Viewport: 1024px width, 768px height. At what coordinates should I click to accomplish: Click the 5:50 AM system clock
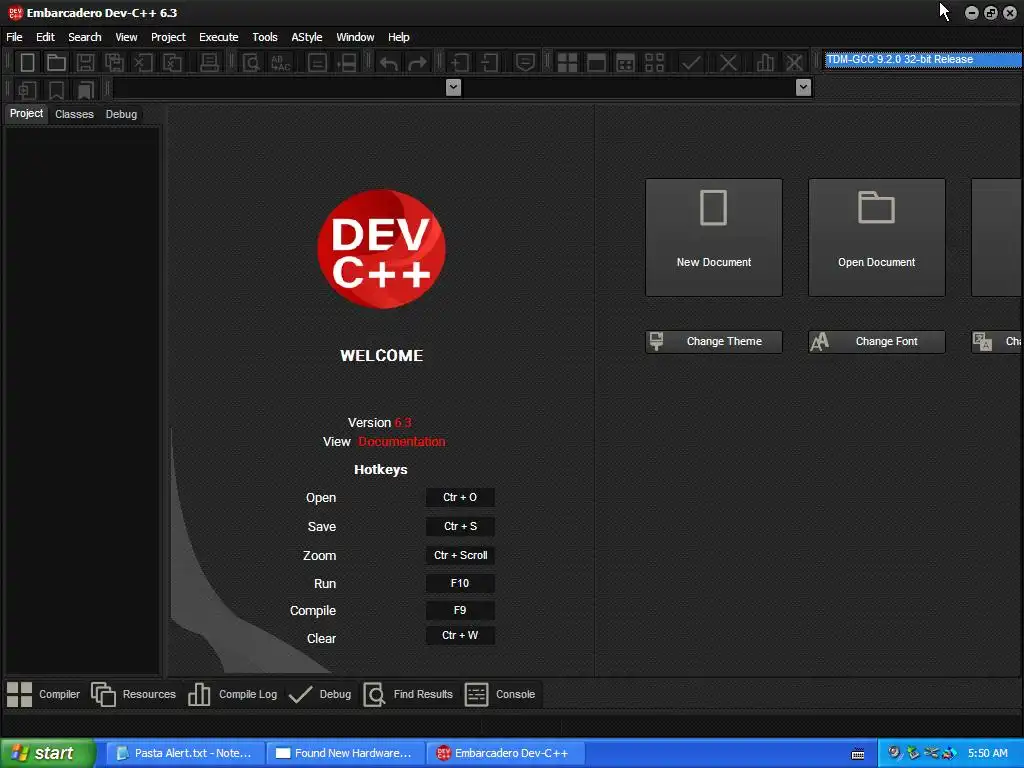pyautogui.click(x=987, y=754)
